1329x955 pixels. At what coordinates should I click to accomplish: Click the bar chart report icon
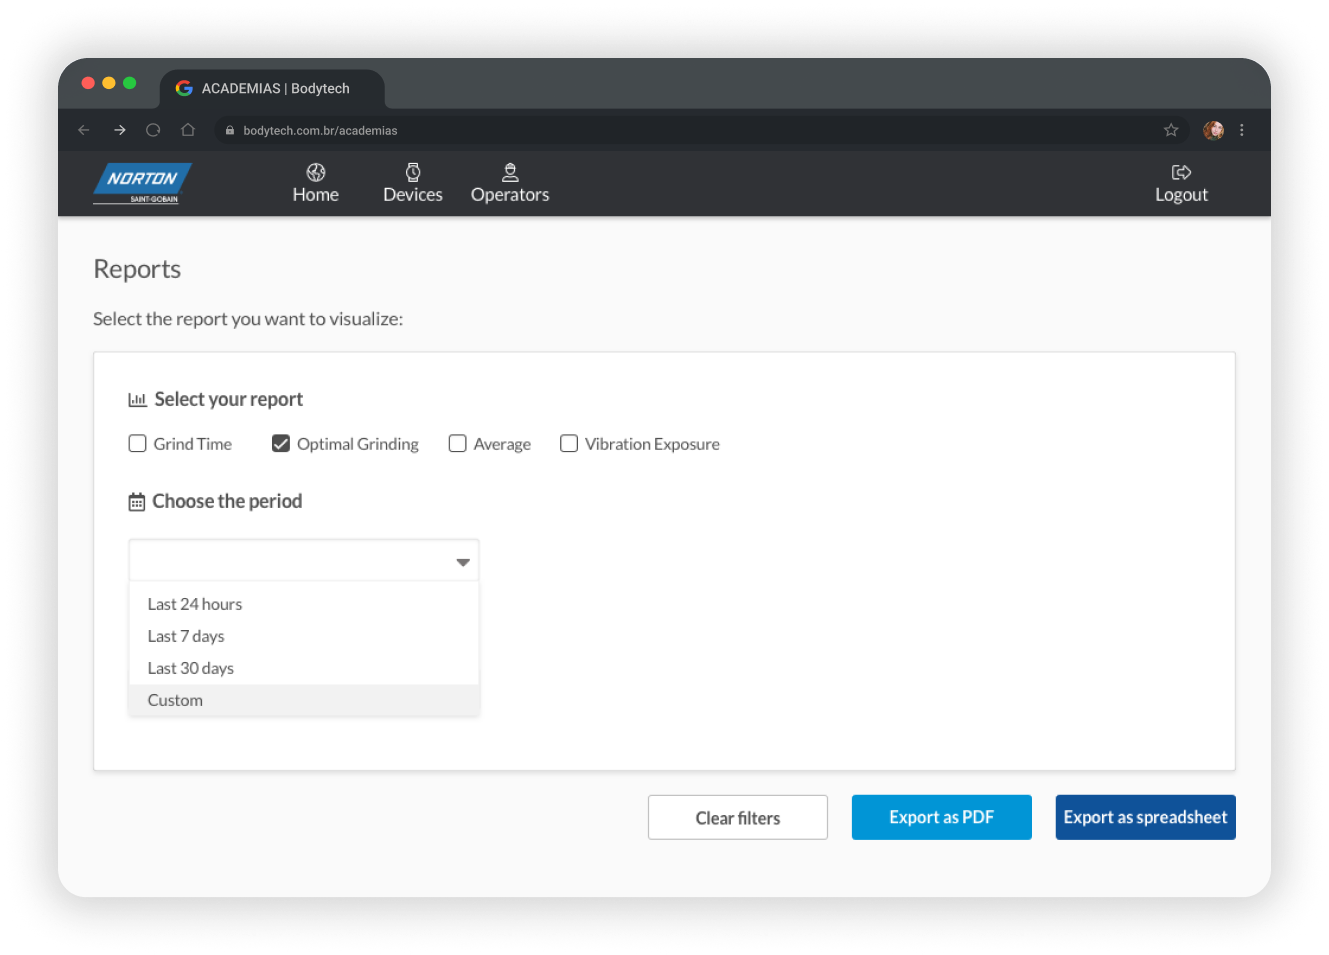coord(137,400)
